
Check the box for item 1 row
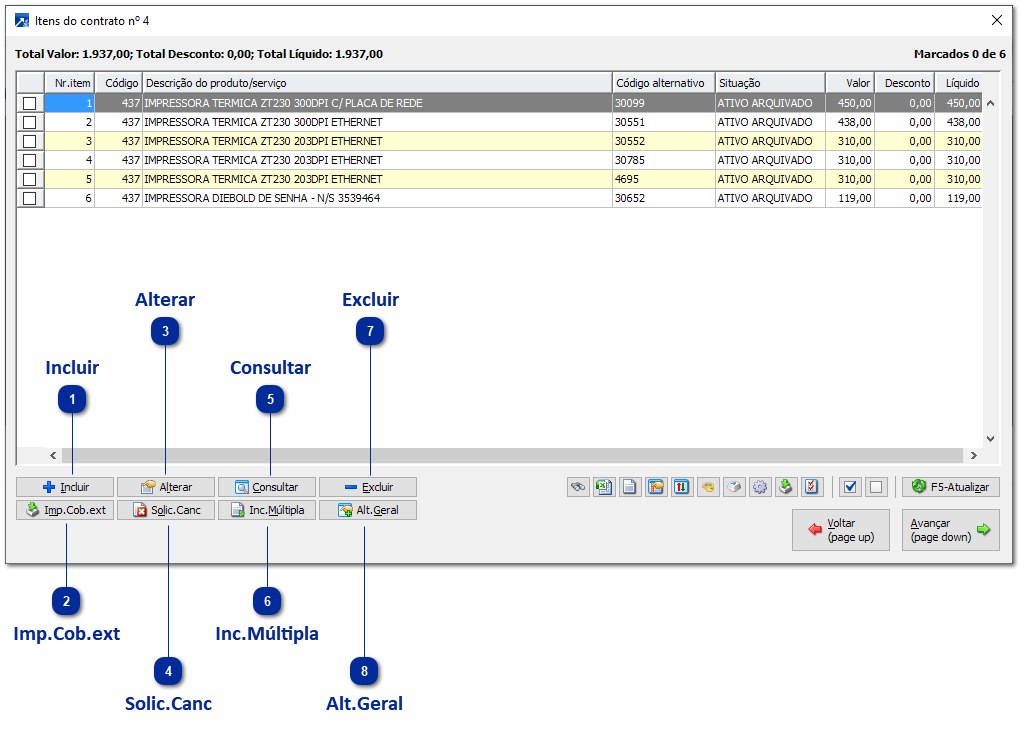click(30, 103)
